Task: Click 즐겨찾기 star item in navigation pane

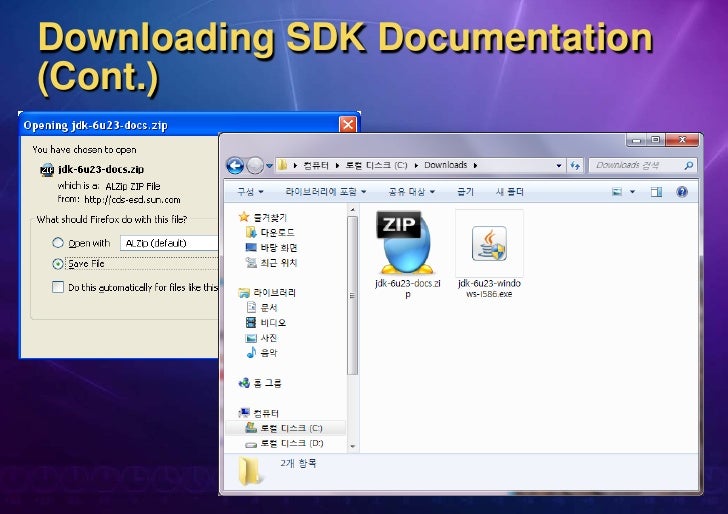Action: [263, 217]
